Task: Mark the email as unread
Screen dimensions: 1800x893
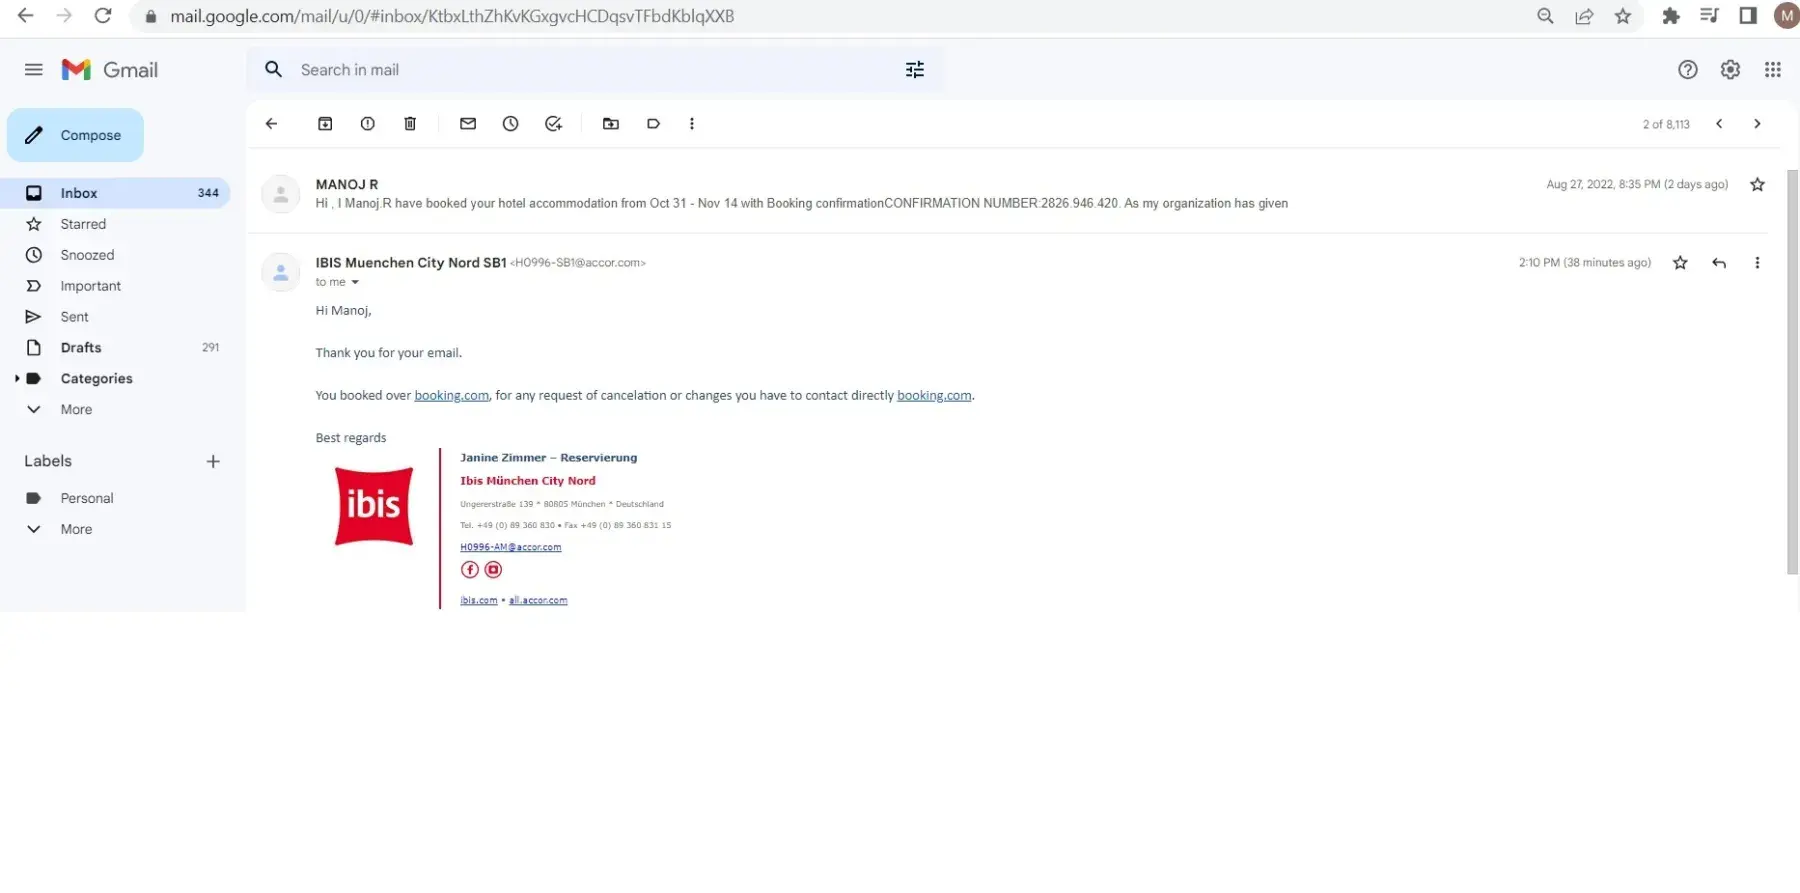Action: [x=467, y=124]
